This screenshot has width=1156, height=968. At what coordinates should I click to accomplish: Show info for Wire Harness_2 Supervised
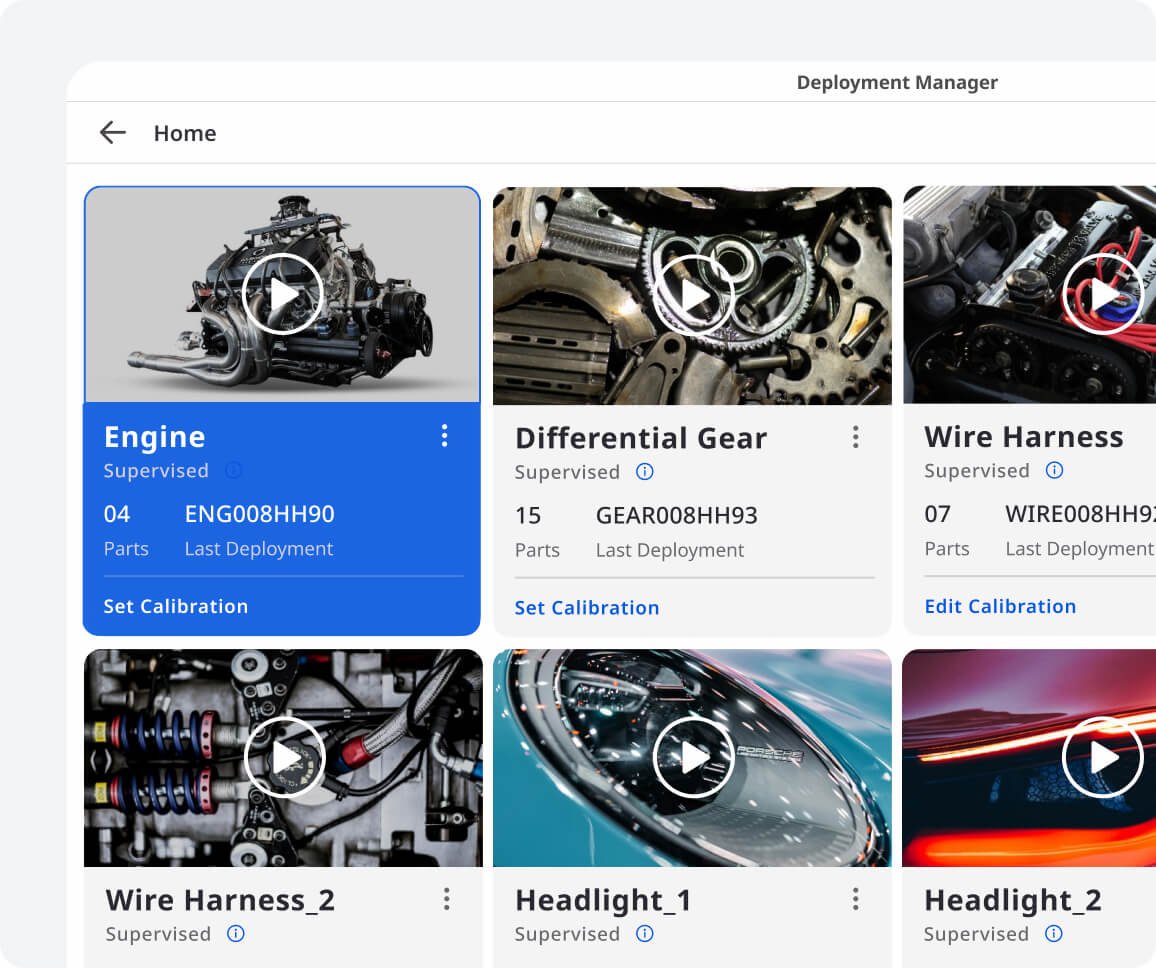(x=236, y=934)
